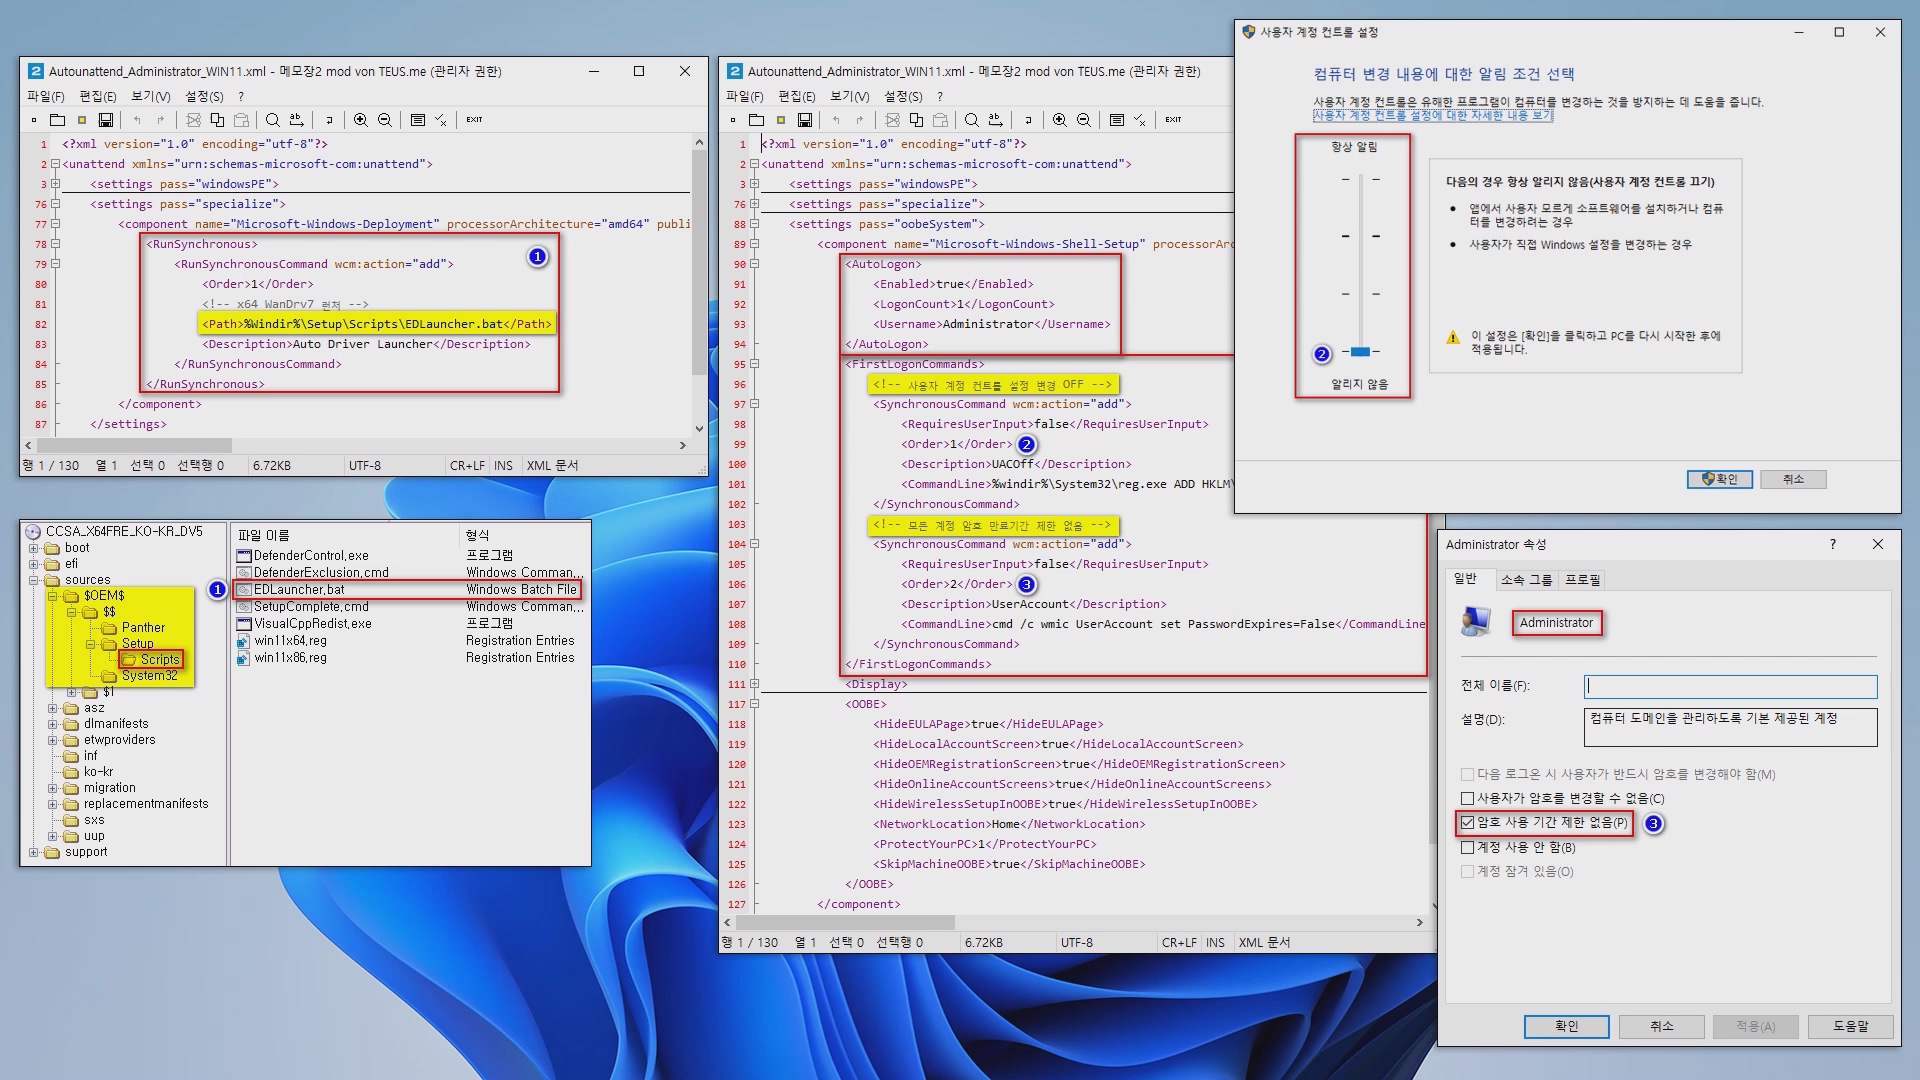This screenshot has width=1920, height=1080.
Task: Expand the efi folder in the tree
Action: 34,564
